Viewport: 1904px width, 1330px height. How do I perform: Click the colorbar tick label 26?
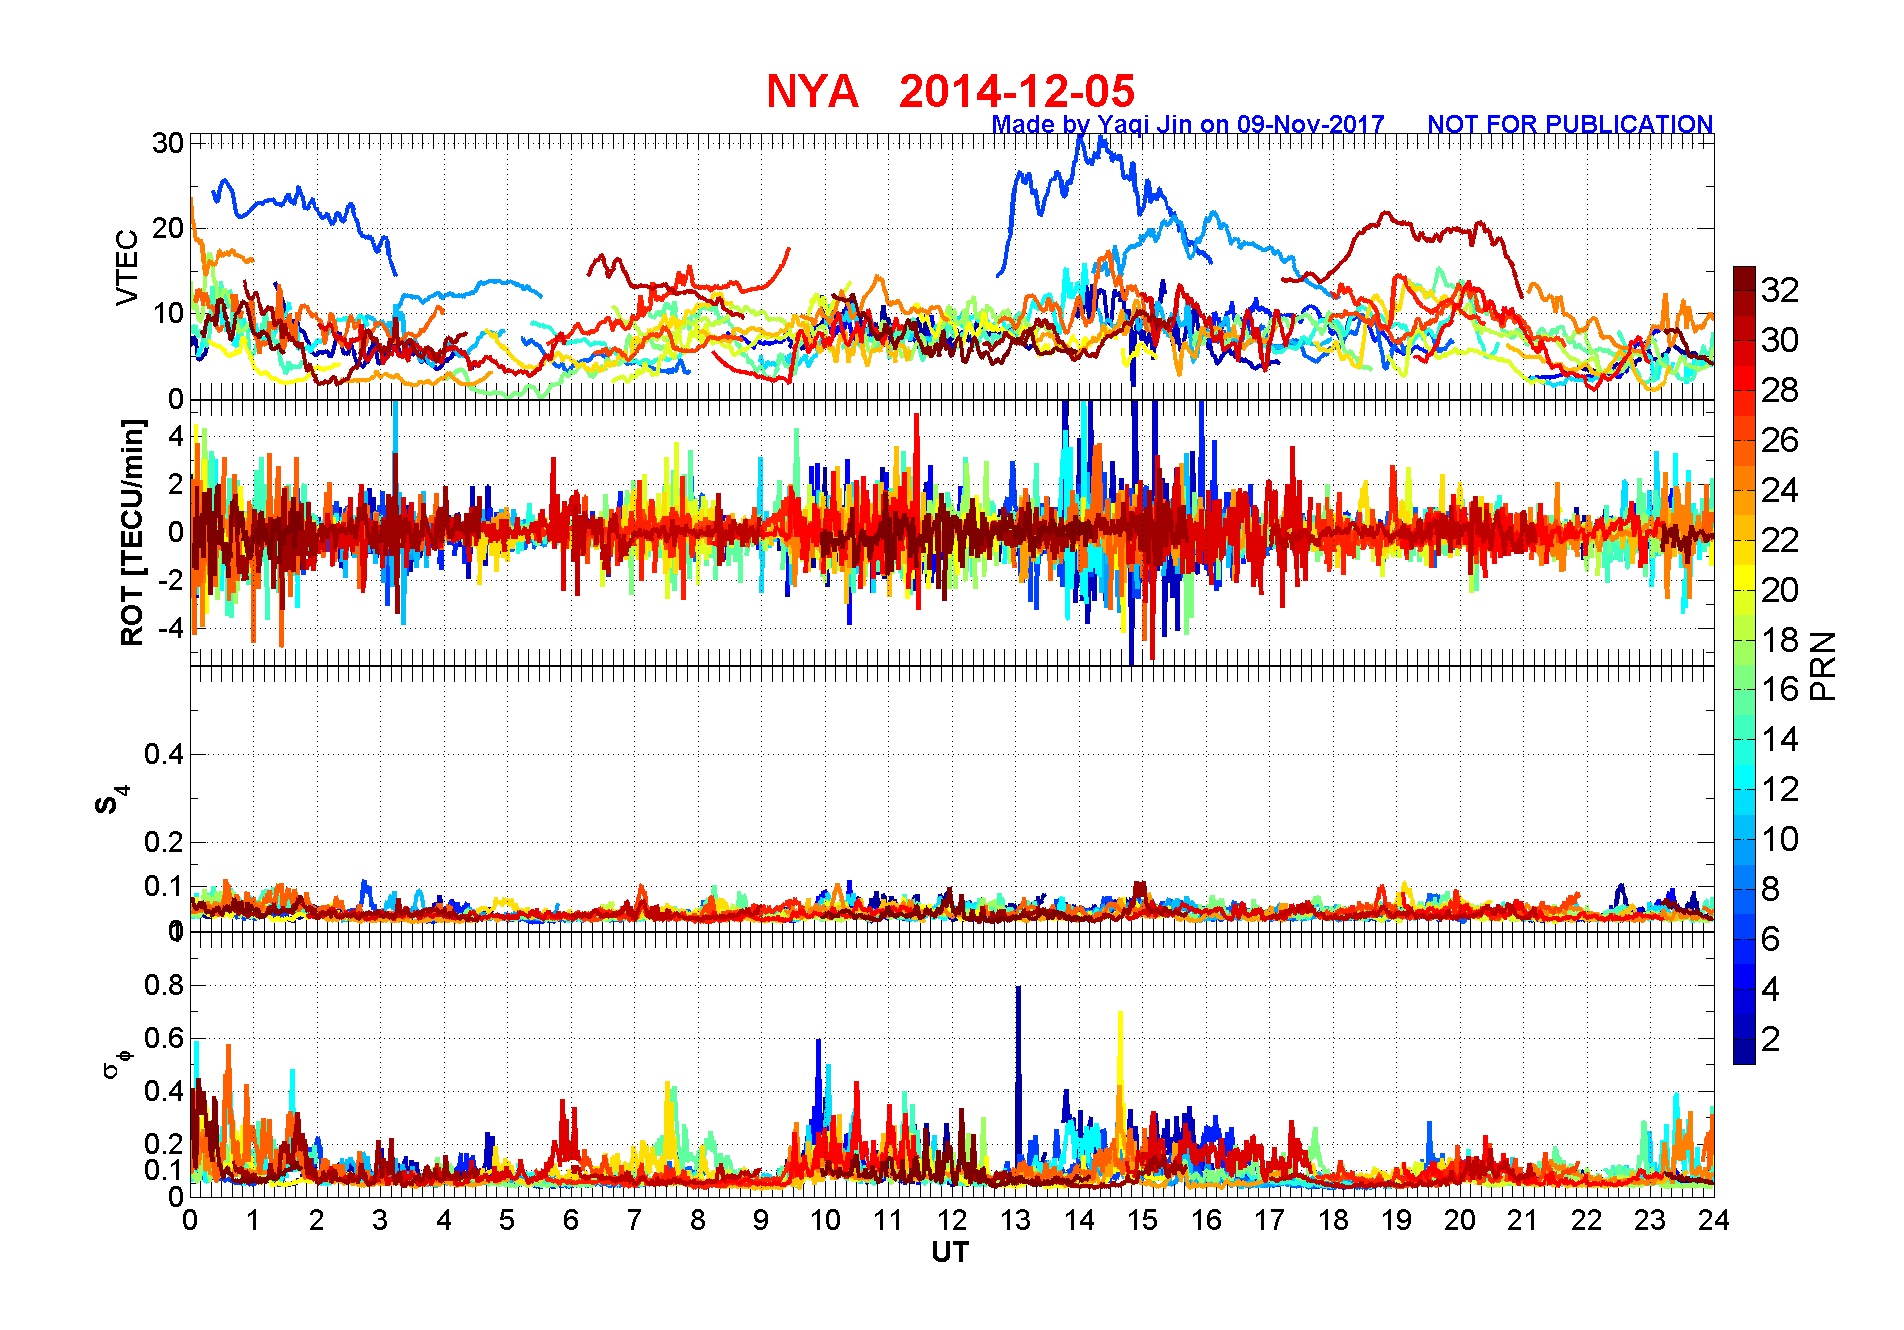click(1780, 440)
